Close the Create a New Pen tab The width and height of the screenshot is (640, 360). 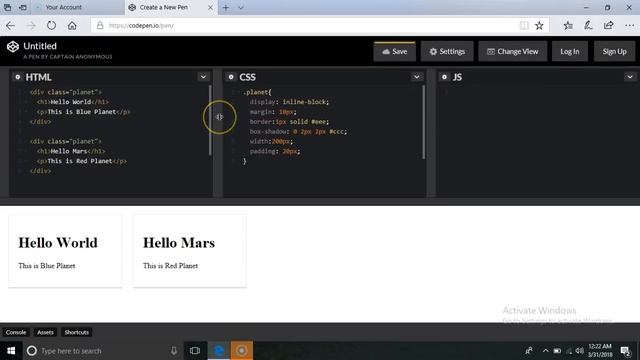pyautogui.click(x=210, y=7)
